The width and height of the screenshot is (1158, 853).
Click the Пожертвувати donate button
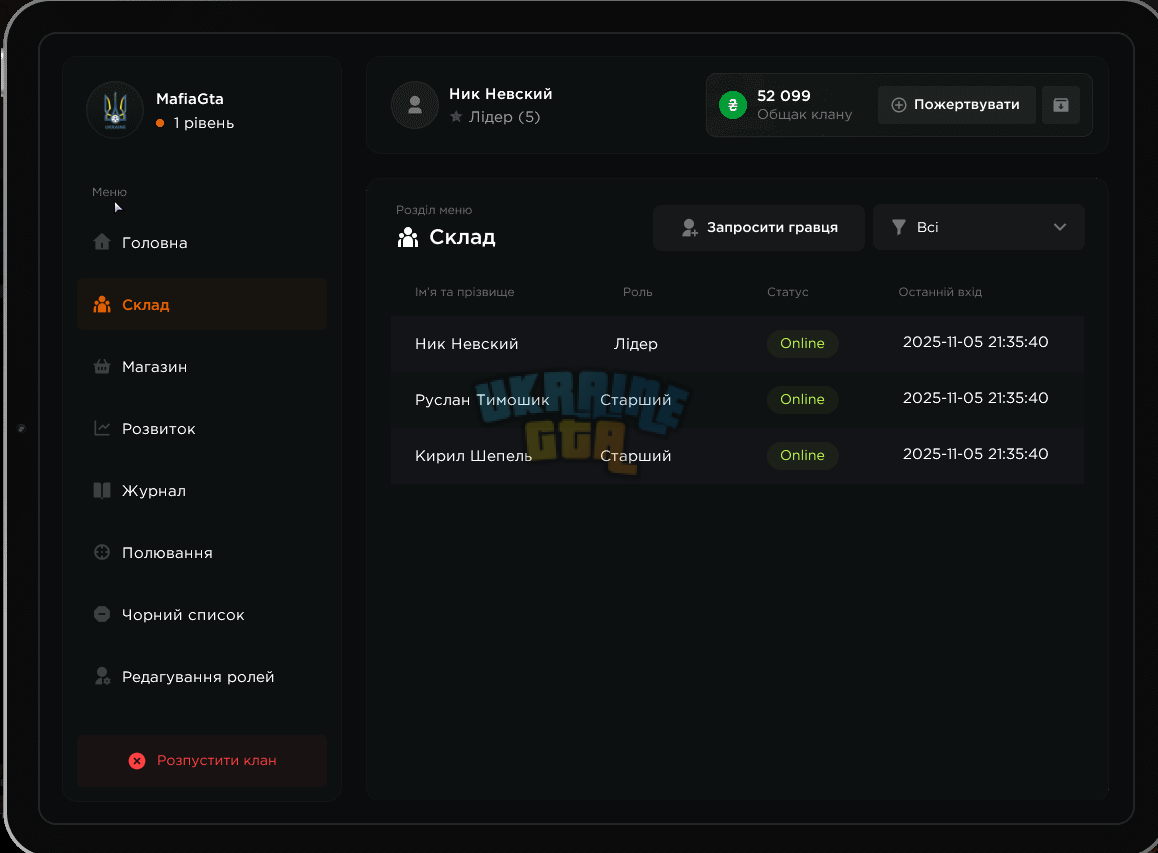coord(956,105)
